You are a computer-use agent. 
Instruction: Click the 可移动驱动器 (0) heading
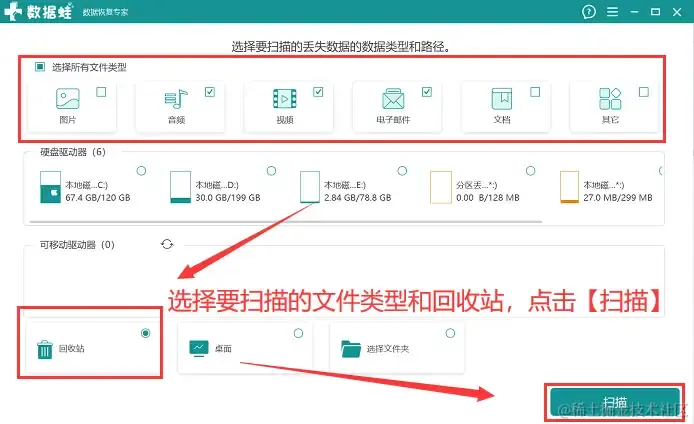[x=77, y=245]
